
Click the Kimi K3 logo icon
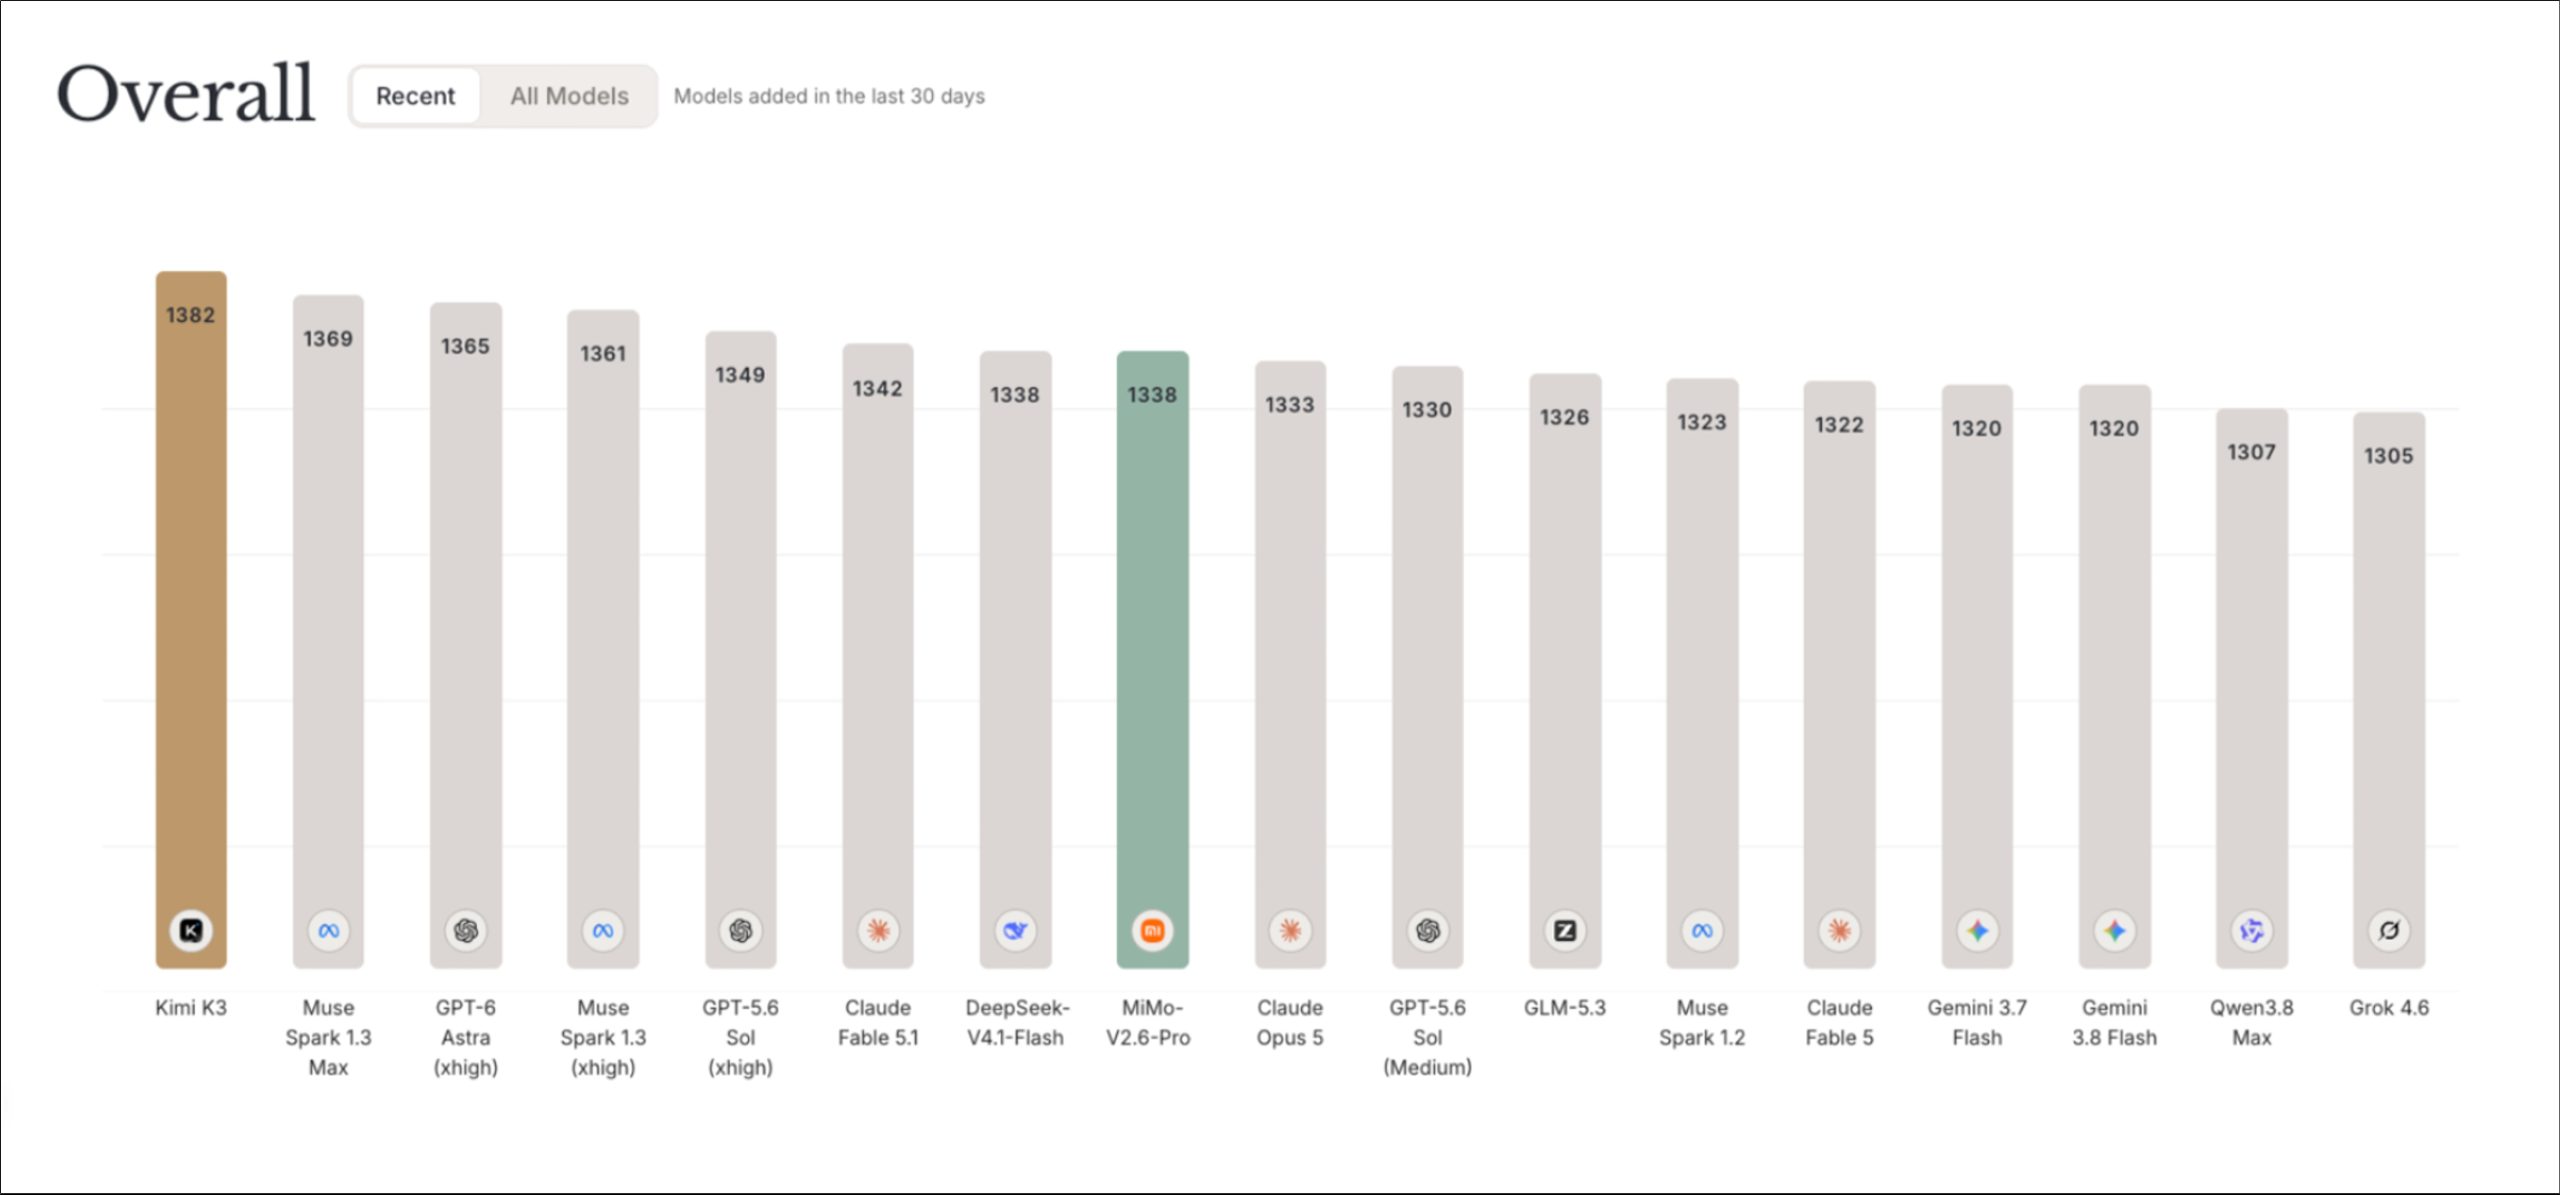pos(191,931)
